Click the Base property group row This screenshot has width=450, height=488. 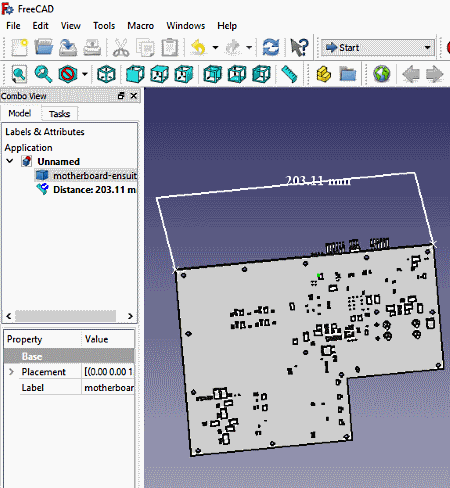point(69,356)
